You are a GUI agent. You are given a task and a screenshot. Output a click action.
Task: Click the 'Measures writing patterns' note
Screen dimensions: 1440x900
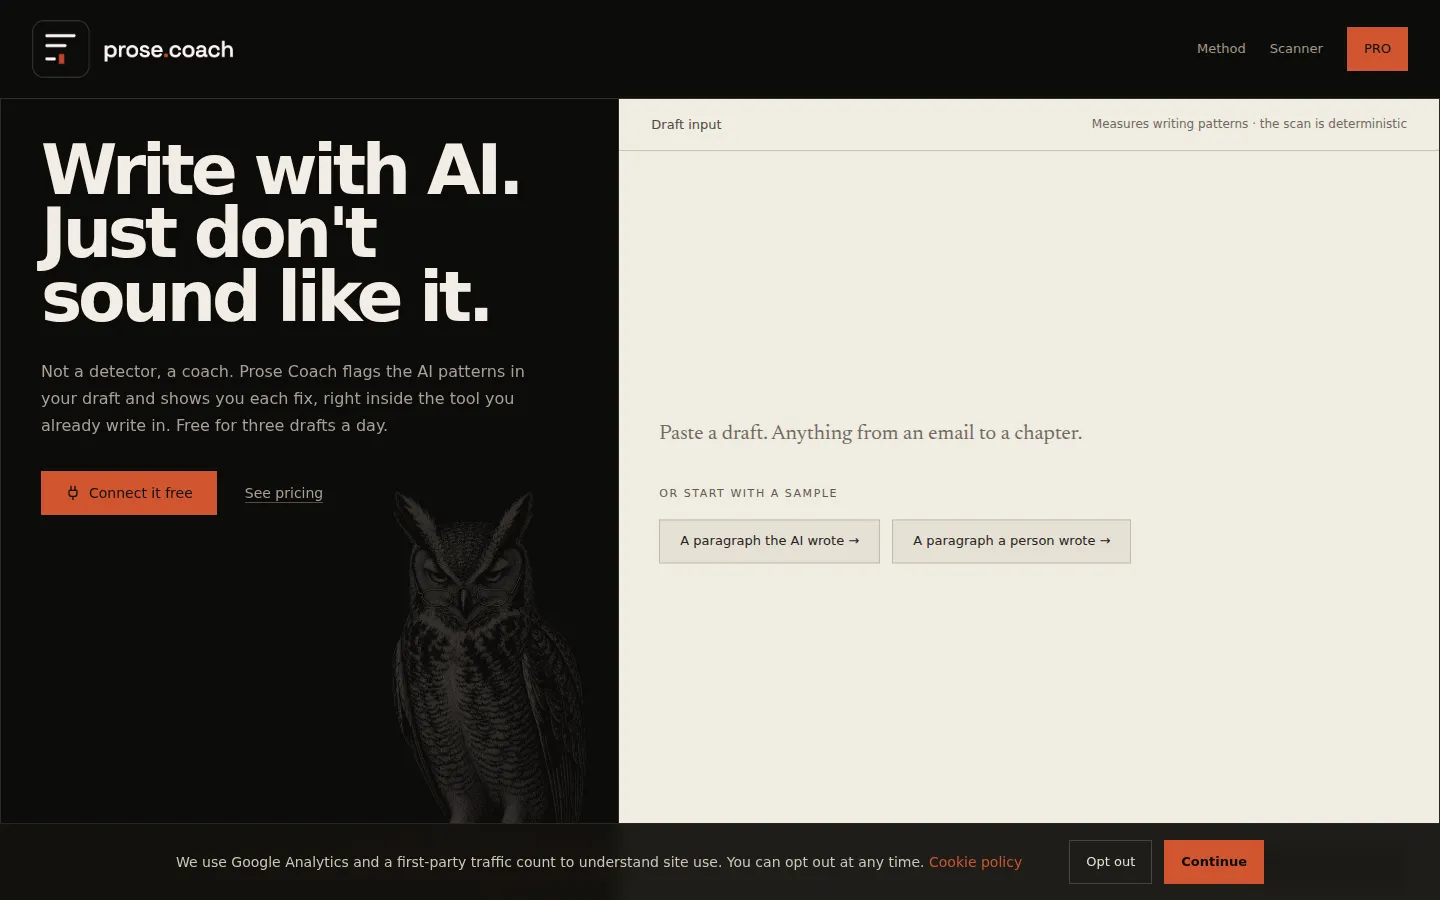click(1249, 124)
